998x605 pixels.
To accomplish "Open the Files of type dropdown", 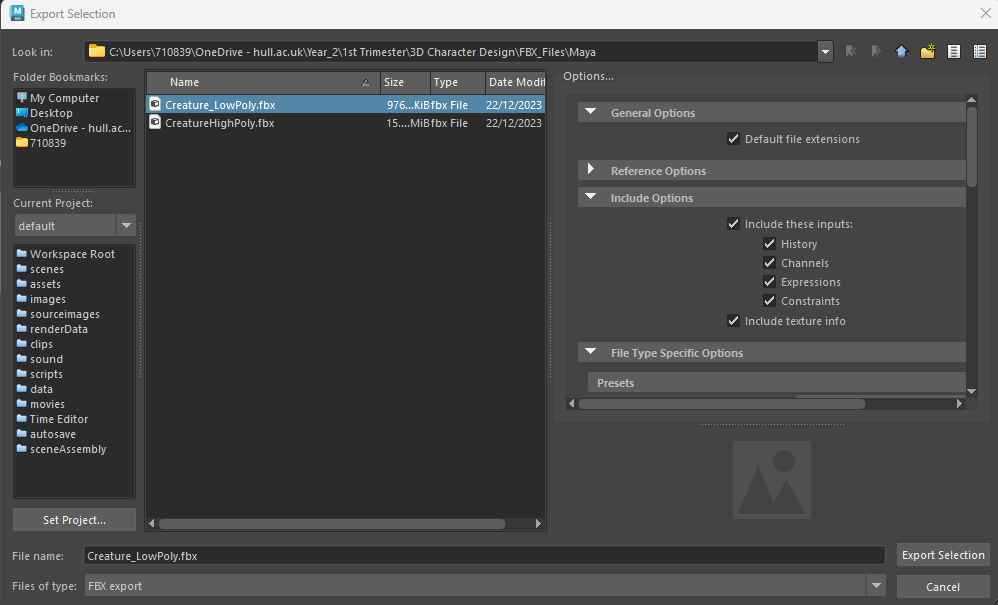I will tap(876, 586).
